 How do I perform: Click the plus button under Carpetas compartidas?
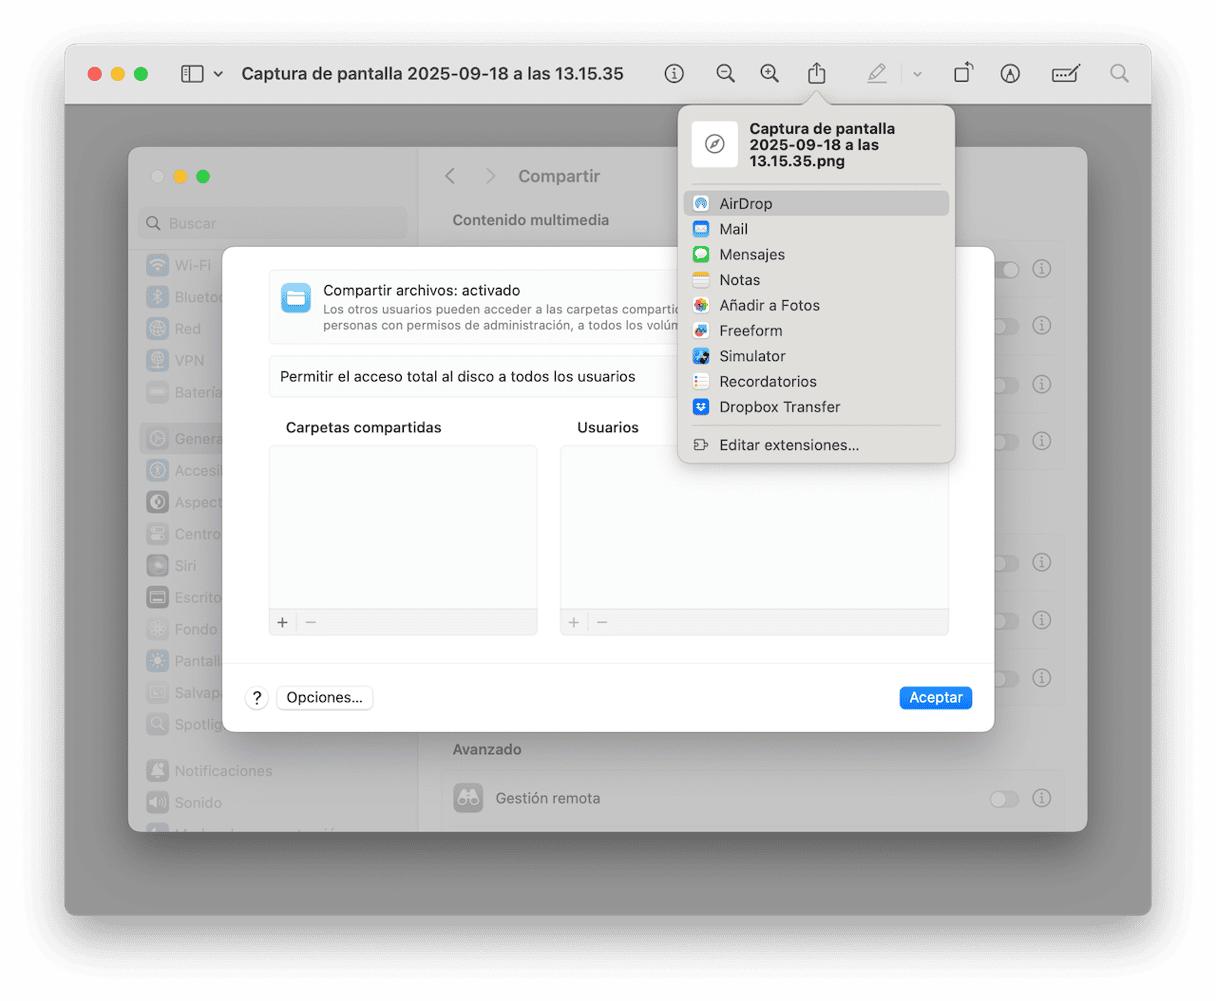pyautogui.click(x=282, y=622)
